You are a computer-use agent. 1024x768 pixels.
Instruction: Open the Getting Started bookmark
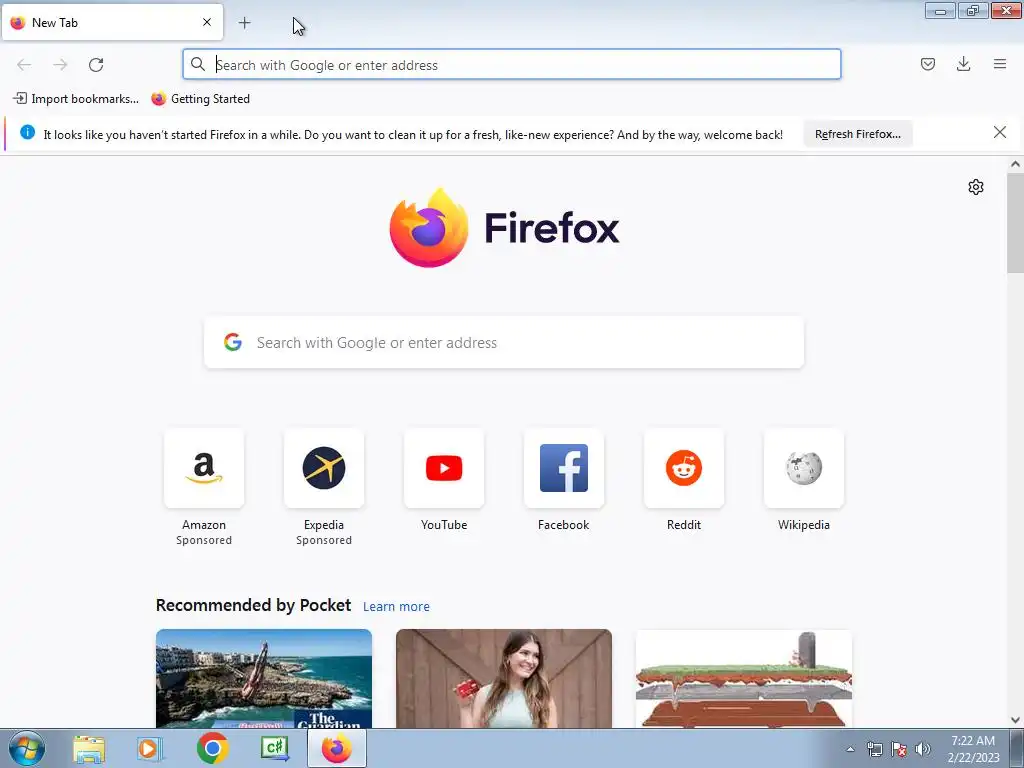(x=200, y=99)
